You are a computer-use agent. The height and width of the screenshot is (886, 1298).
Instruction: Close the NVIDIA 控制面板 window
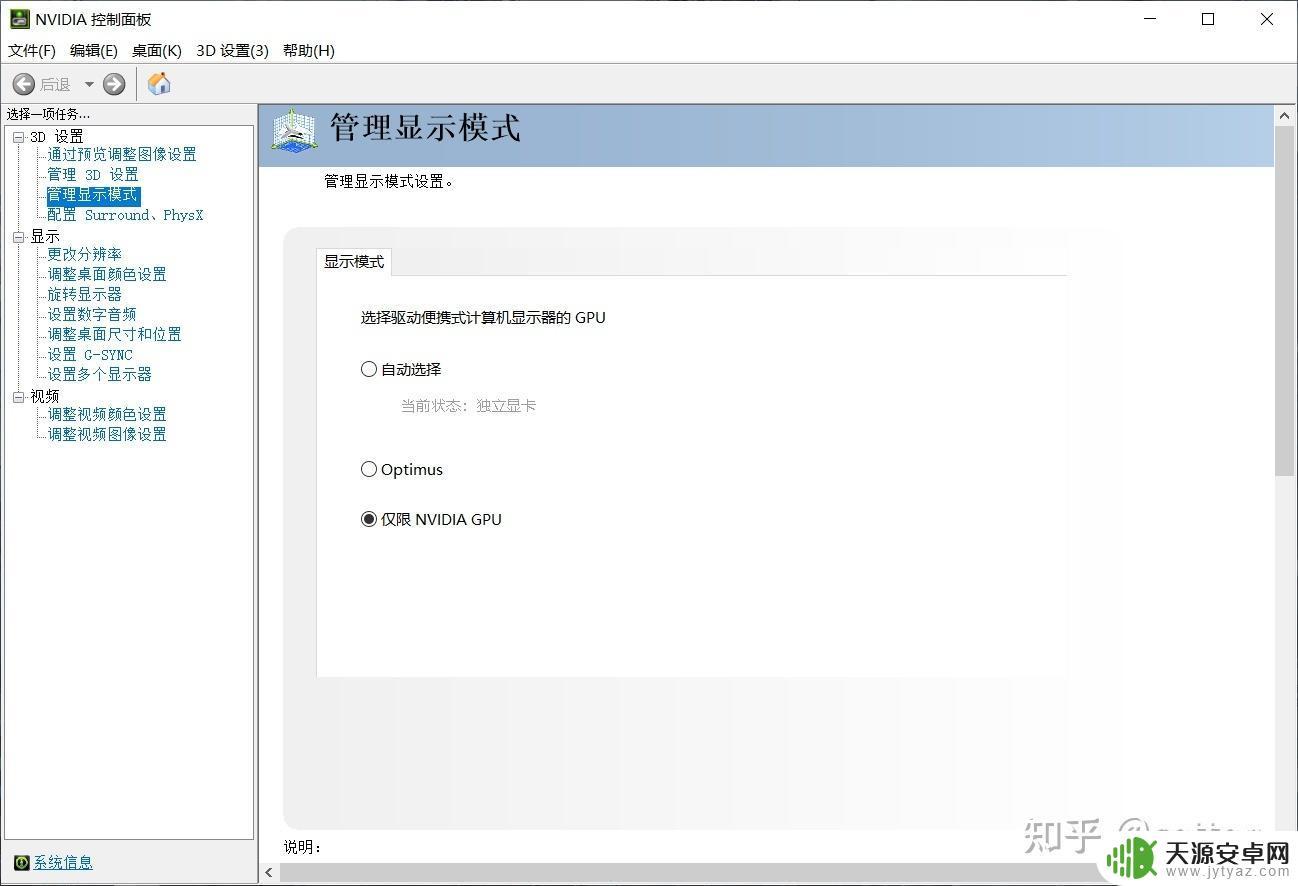tap(1267, 19)
